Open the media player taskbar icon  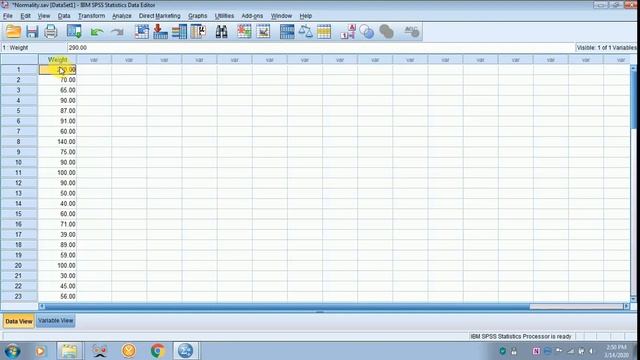[x=40, y=351]
